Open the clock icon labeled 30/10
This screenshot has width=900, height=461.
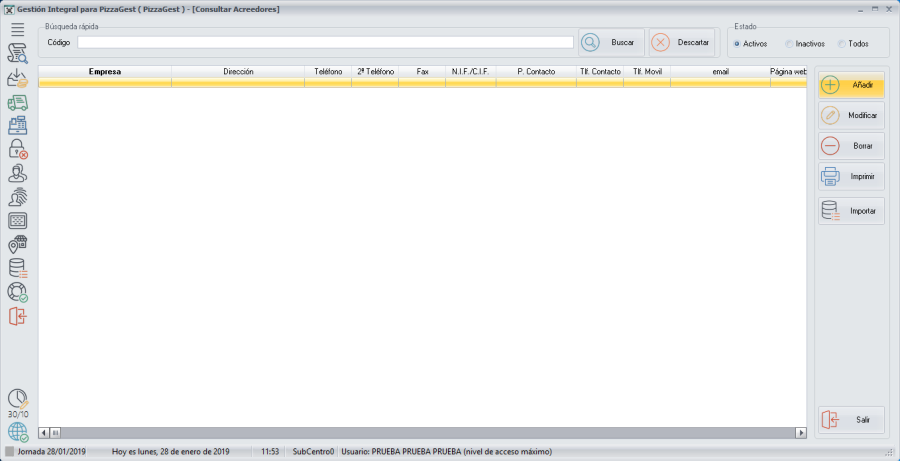[17, 399]
